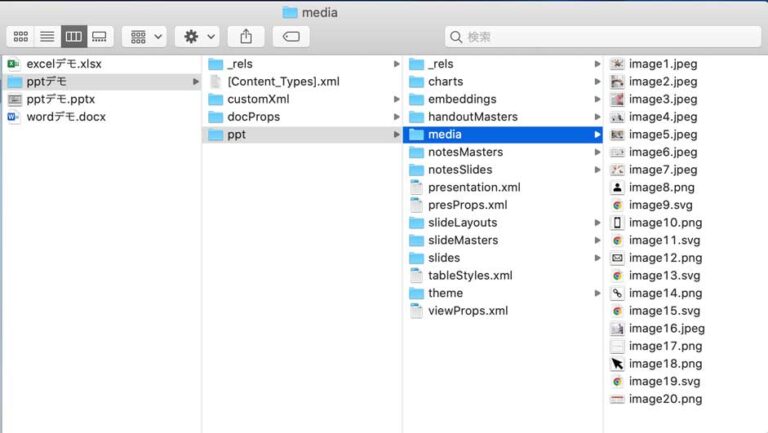Open the gear action menu
The width and height of the screenshot is (768, 433).
[196, 37]
